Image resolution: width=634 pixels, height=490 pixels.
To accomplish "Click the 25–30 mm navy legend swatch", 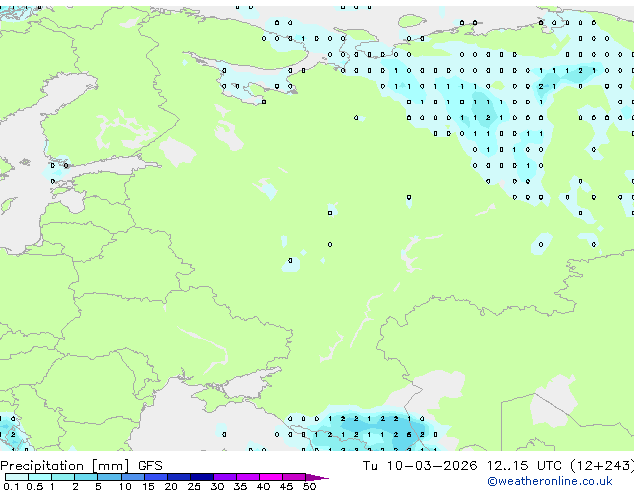I will (202, 477).
